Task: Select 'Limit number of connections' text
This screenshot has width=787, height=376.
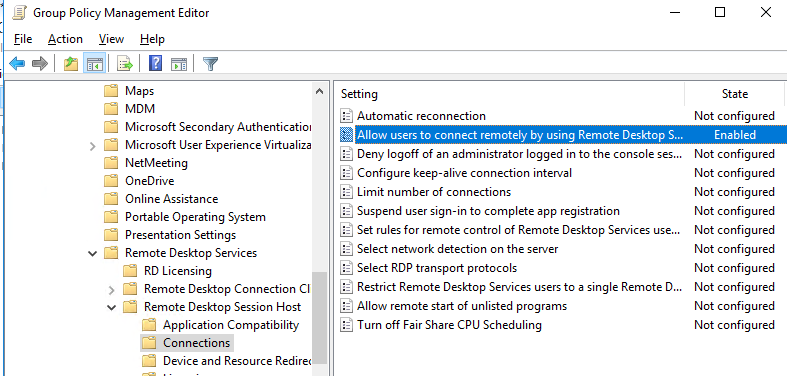Action: 434,192
